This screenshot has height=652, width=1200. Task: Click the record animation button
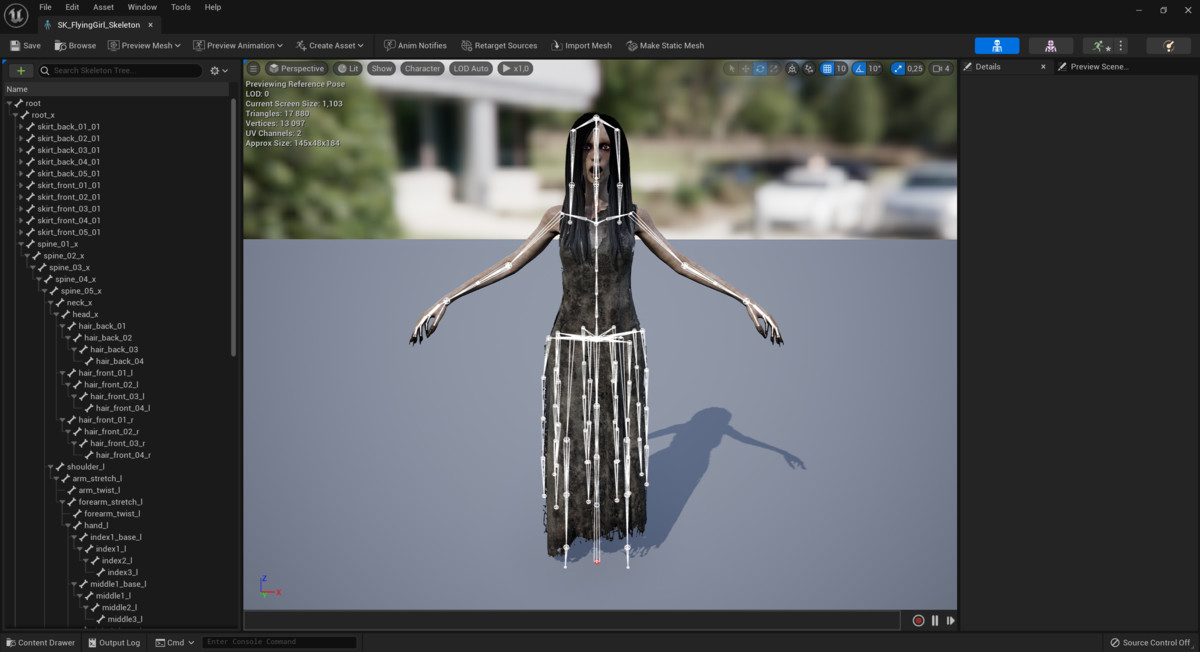click(x=918, y=621)
